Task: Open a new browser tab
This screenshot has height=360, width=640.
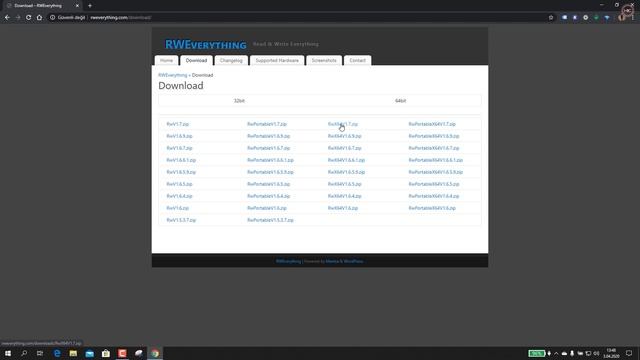Action: pyautogui.click(x=90, y=6)
